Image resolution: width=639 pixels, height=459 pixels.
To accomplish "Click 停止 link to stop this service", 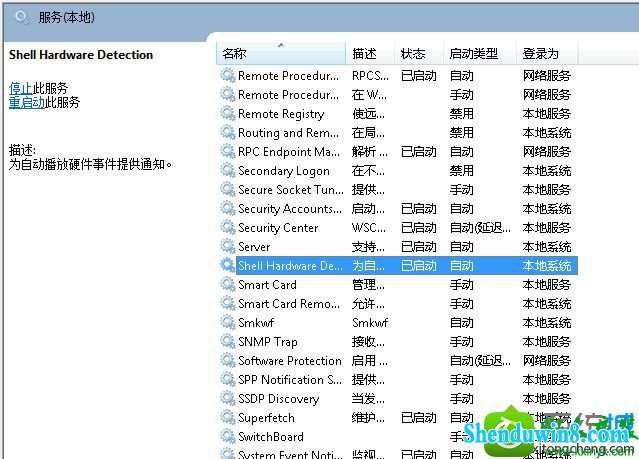I will (x=21, y=88).
